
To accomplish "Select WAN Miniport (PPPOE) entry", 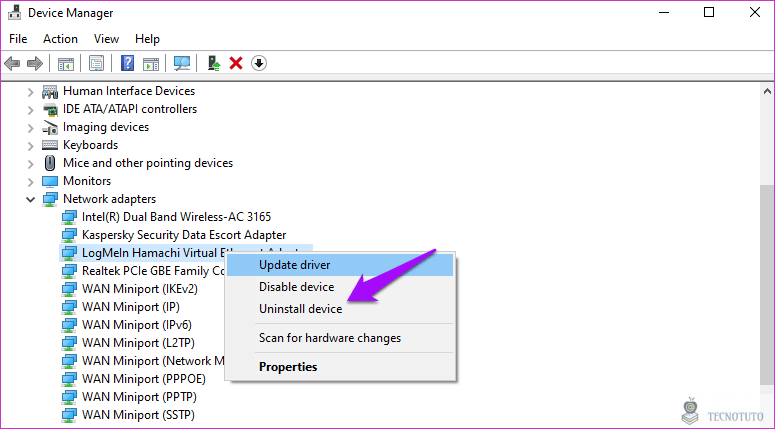I will (x=143, y=379).
